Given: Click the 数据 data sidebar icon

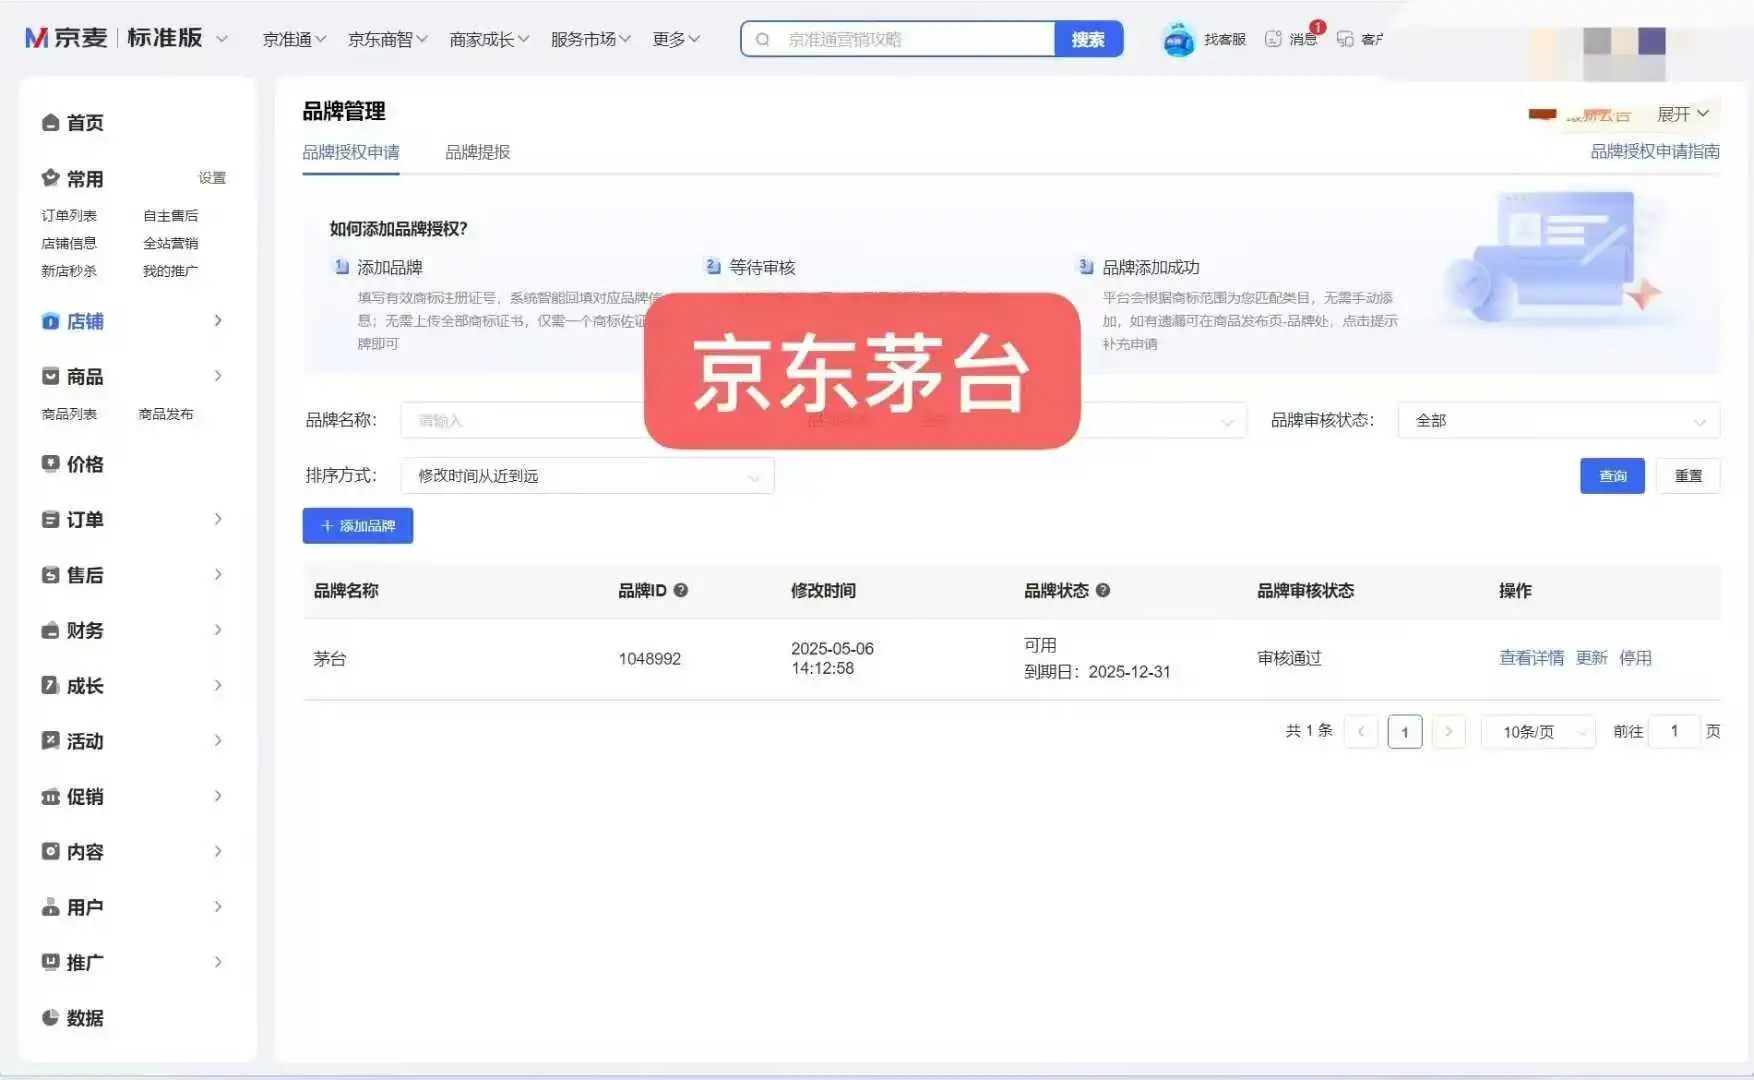Looking at the screenshot, I should pos(84,1018).
